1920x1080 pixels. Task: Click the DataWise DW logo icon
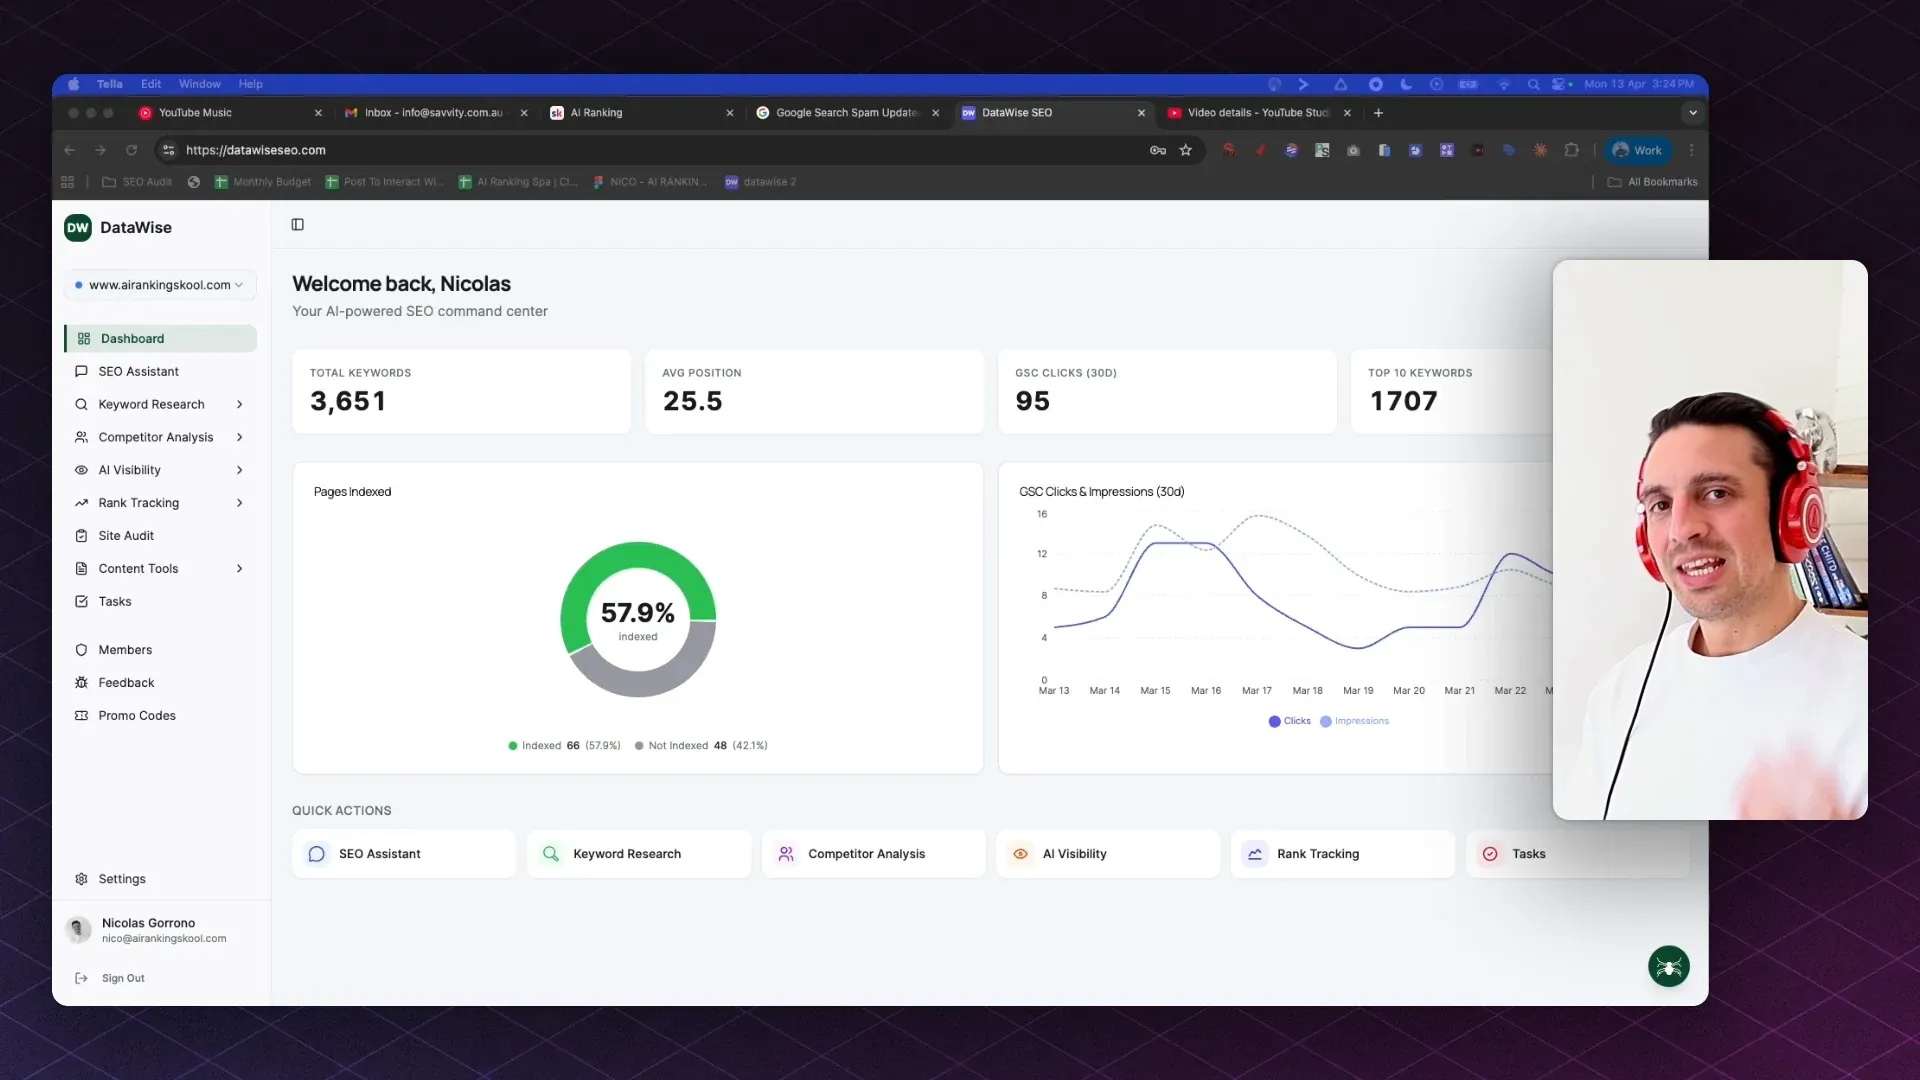point(78,228)
